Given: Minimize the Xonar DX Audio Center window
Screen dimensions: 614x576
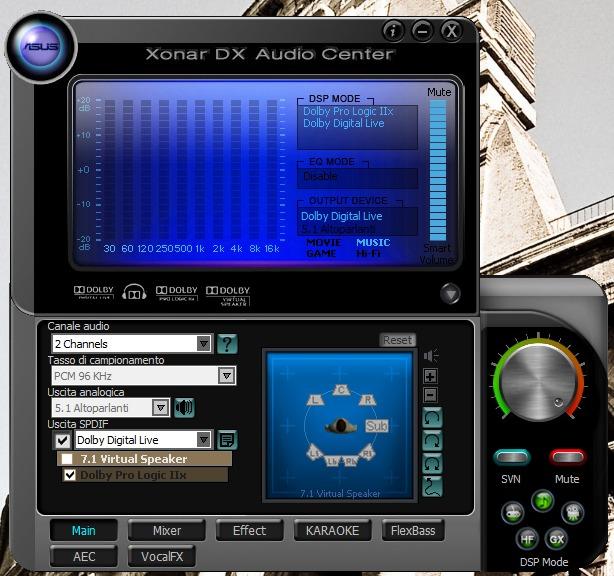Looking at the screenshot, I should [422, 31].
